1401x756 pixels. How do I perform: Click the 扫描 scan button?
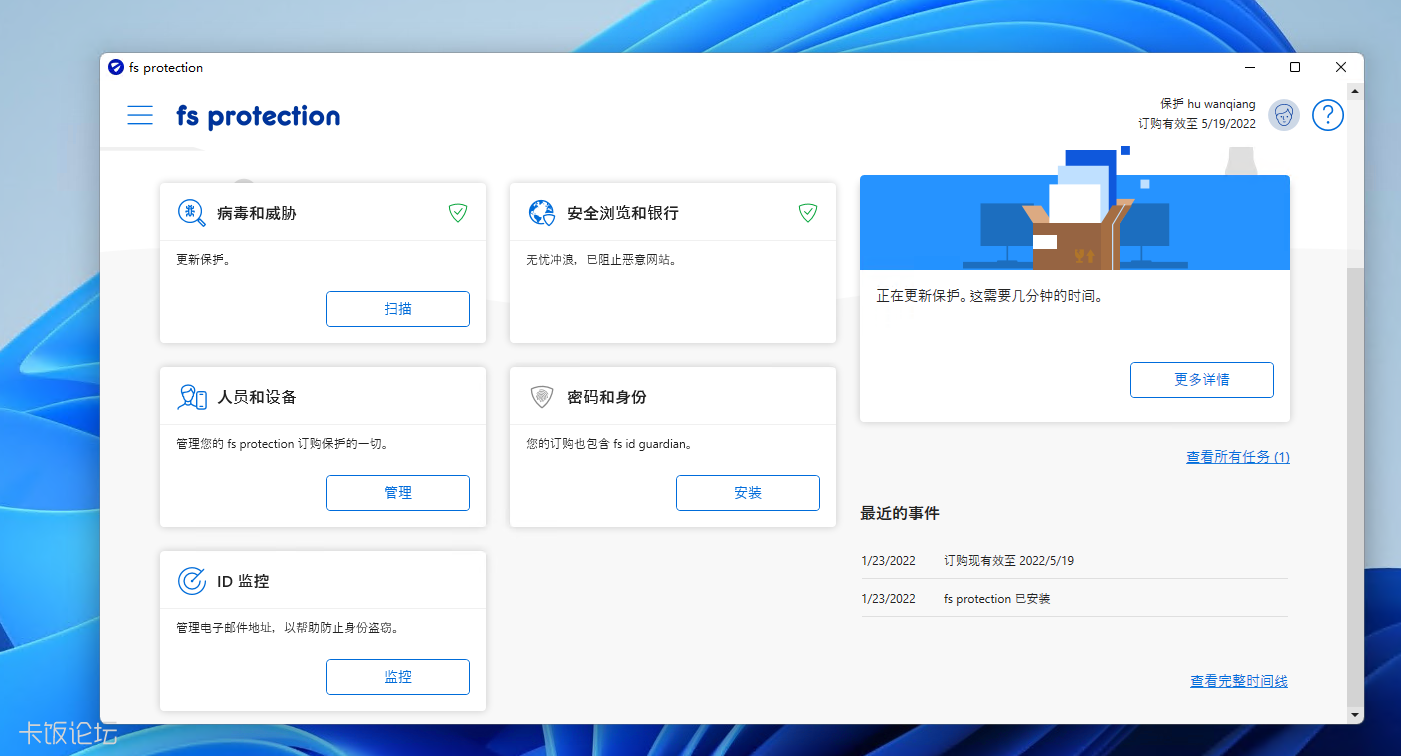click(x=397, y=308)
